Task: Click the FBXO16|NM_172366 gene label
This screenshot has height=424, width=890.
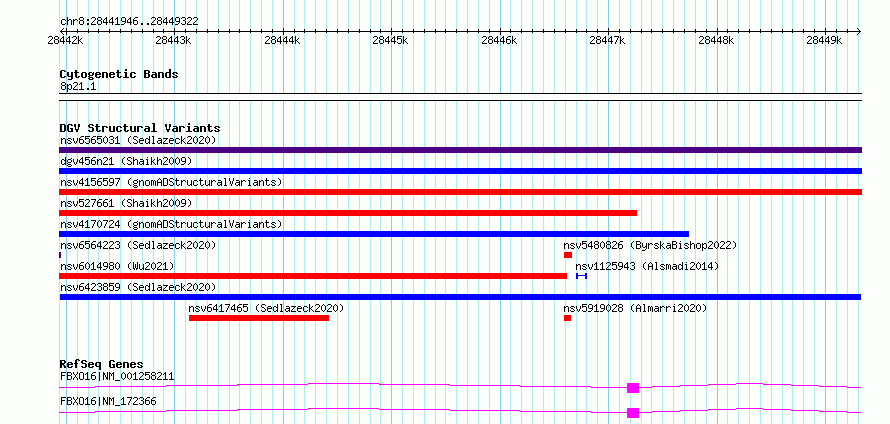Action: [108, 401]
